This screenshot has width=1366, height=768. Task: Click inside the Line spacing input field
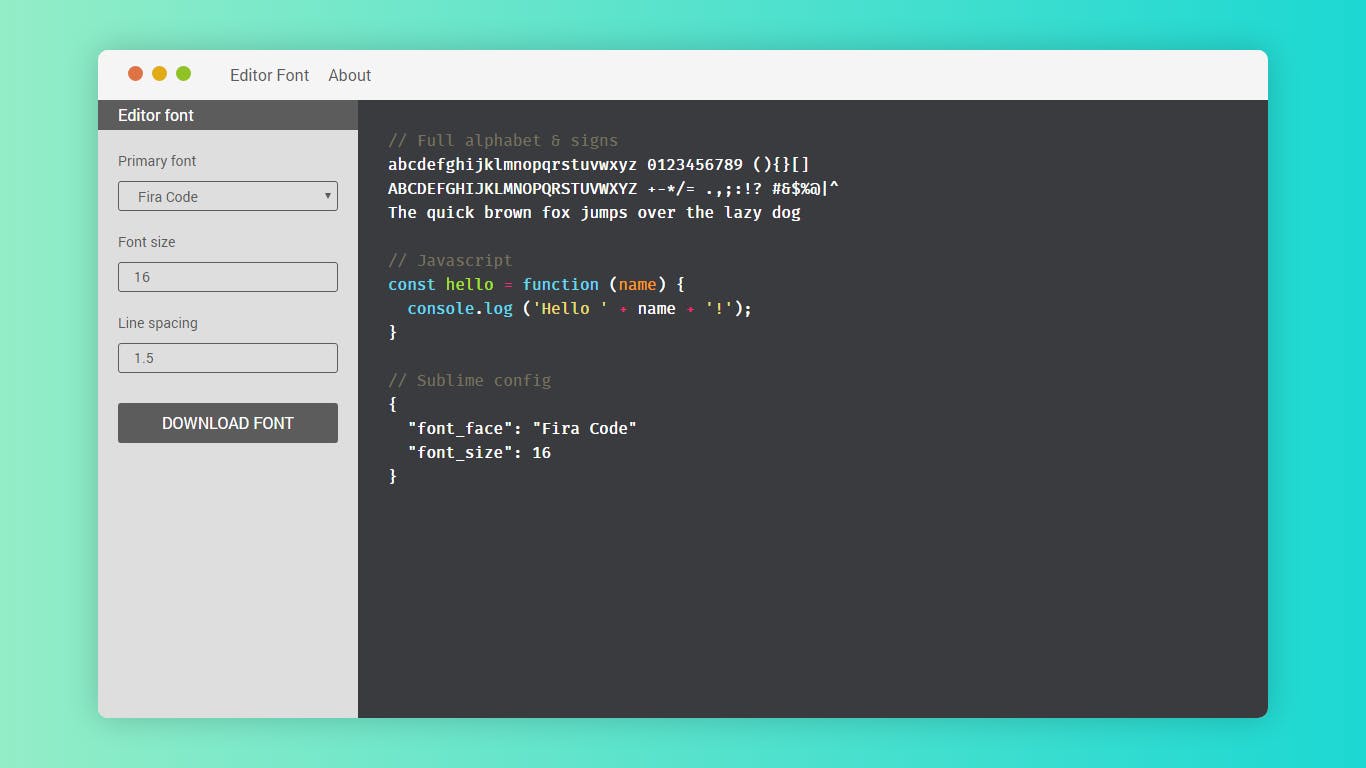click(x=227, y=358)
